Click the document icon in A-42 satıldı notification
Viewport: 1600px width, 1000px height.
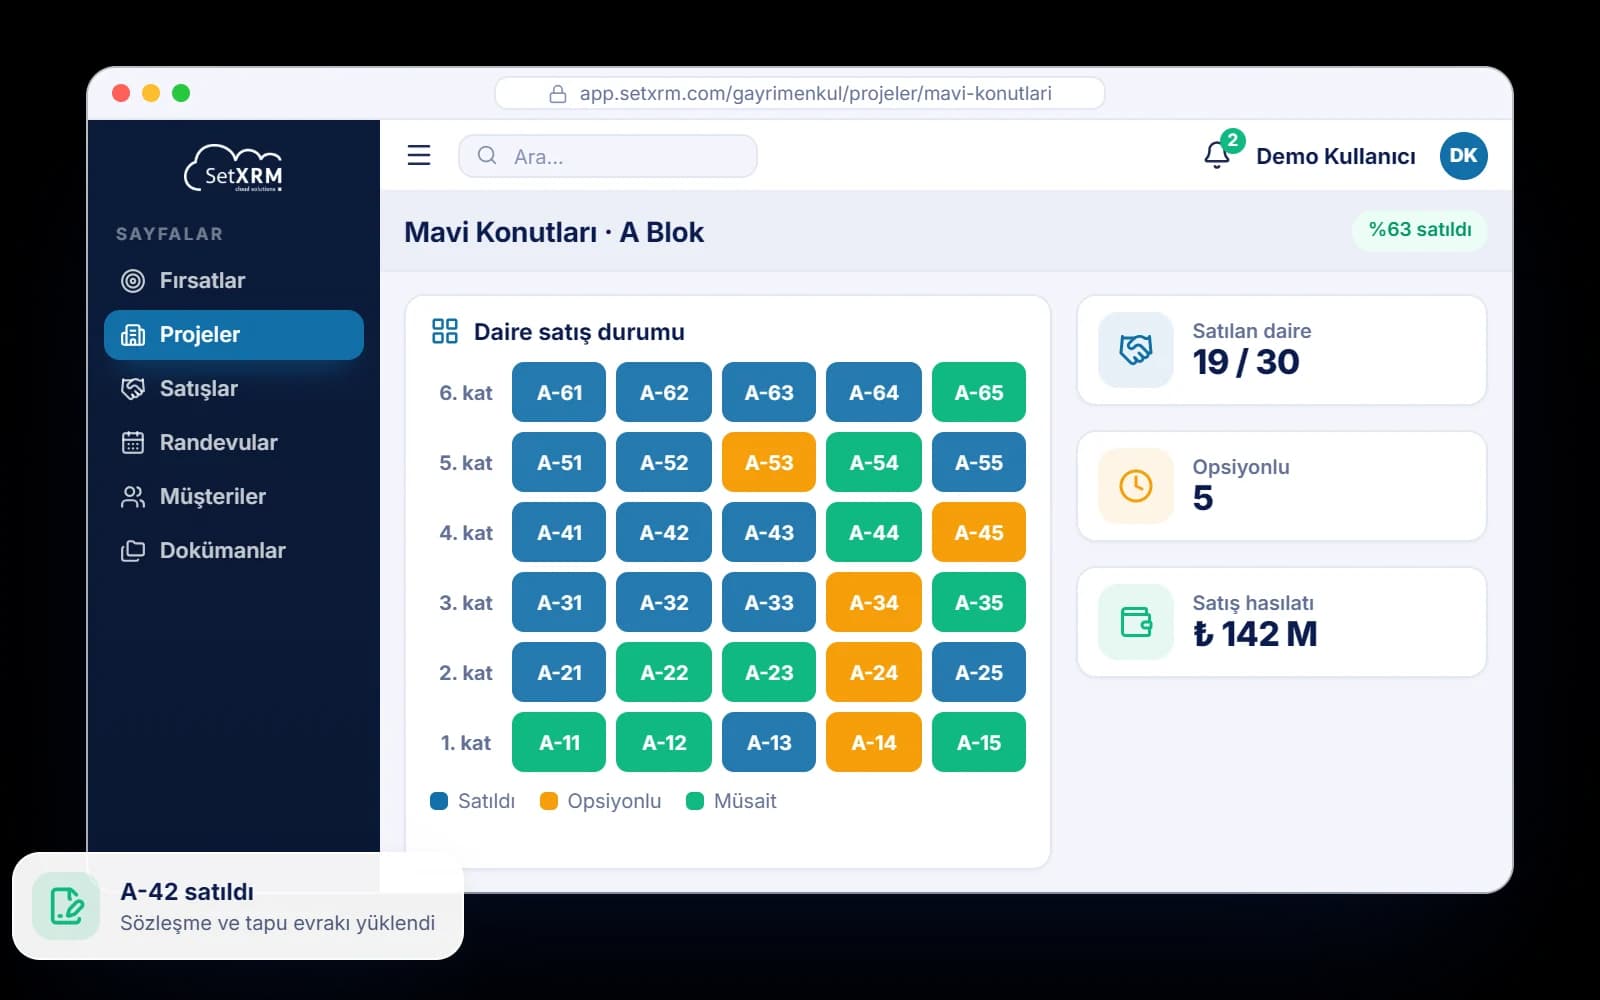[x=66, y=906]
